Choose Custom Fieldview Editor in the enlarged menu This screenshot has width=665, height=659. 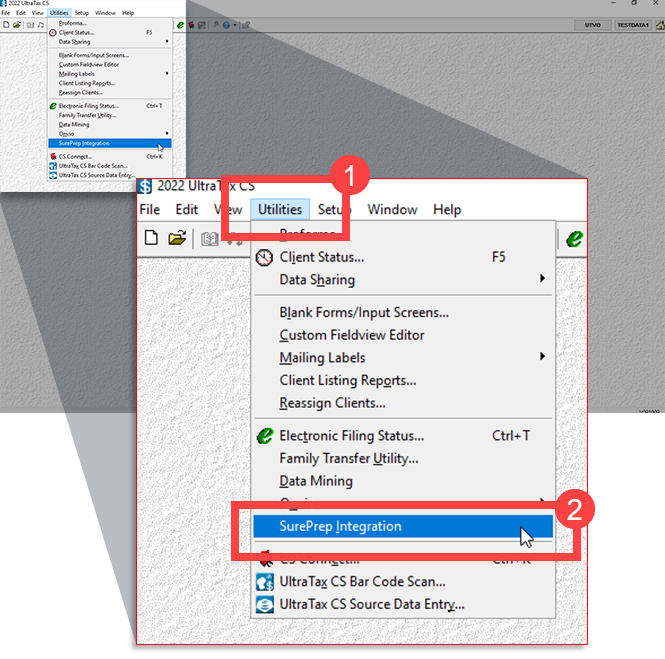403,335
